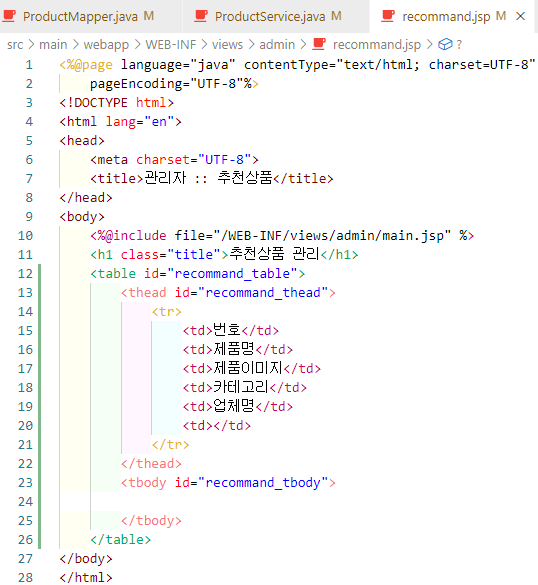Click the td cell text 제품명
538x585 pixels.
tap(234, 349)
